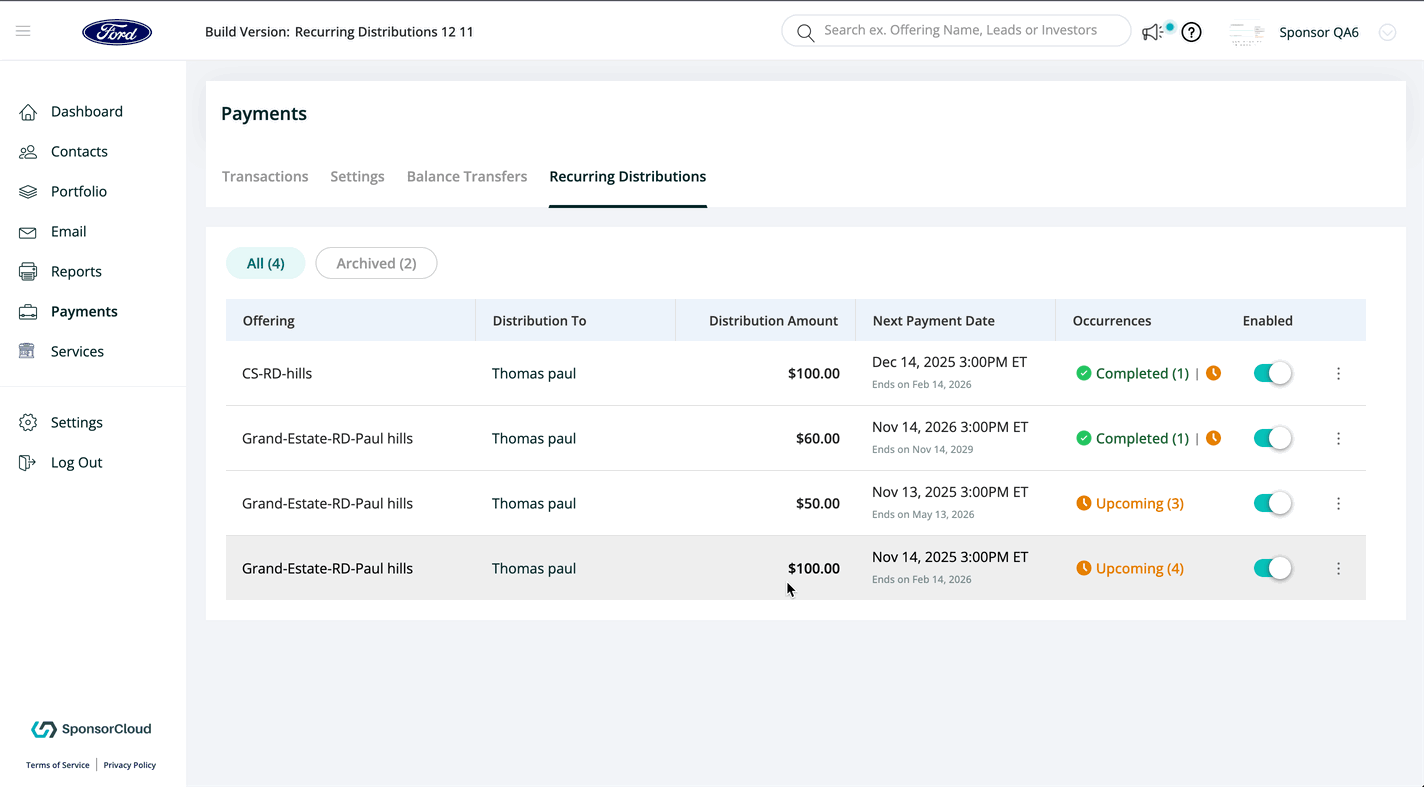Click the Settings gear icon in sidebar
Viewport: 1424px width, 787px height.
tap(28, 423)
